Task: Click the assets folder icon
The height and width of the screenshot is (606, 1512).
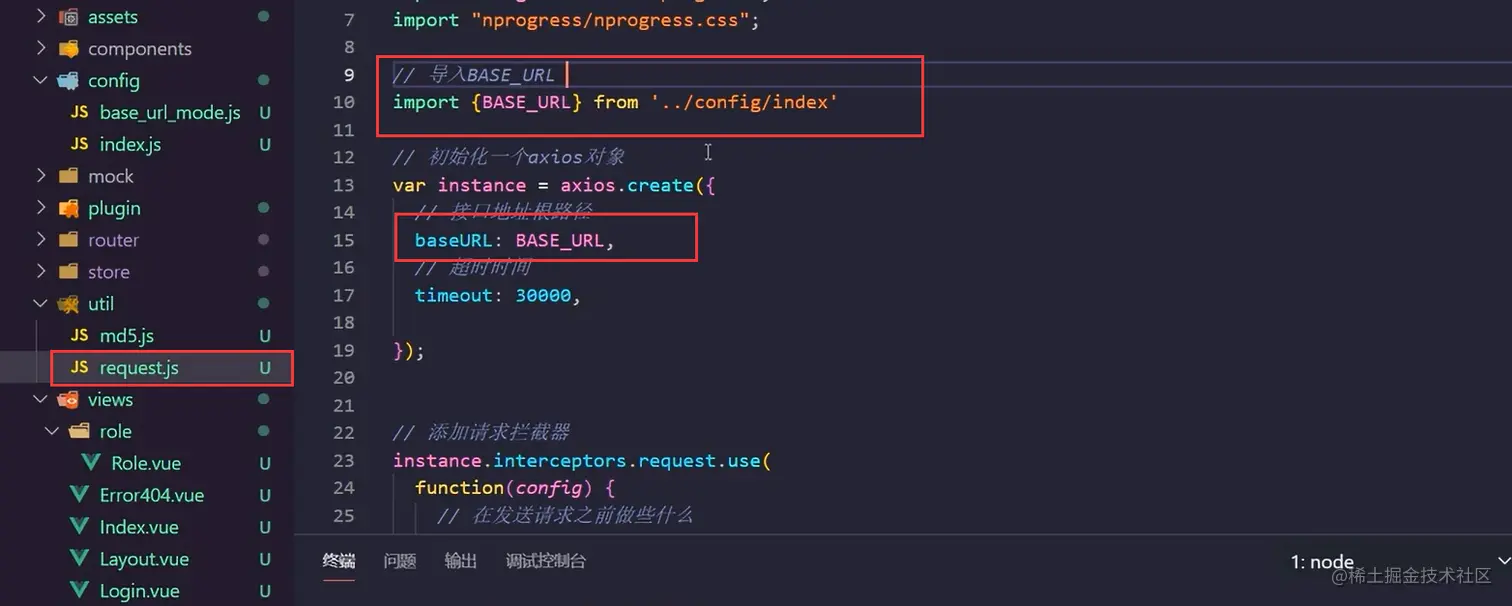Action: (68, 17)
